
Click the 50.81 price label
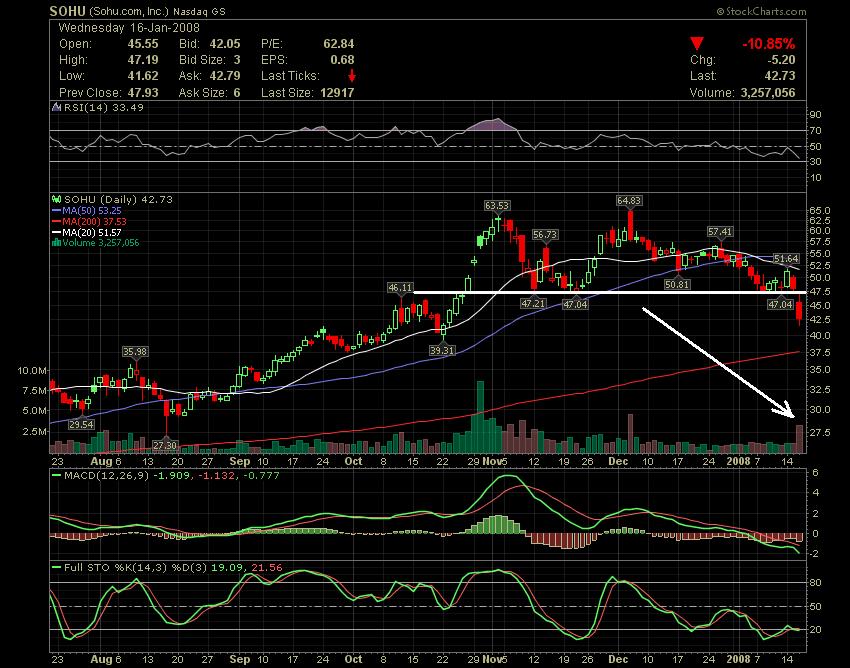[677, 284]
